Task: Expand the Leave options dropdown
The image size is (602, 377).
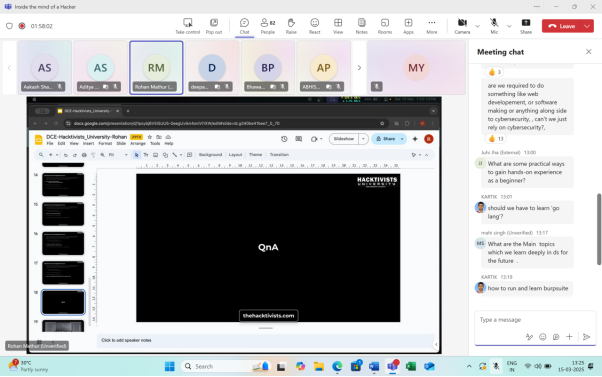Action: 587,26
